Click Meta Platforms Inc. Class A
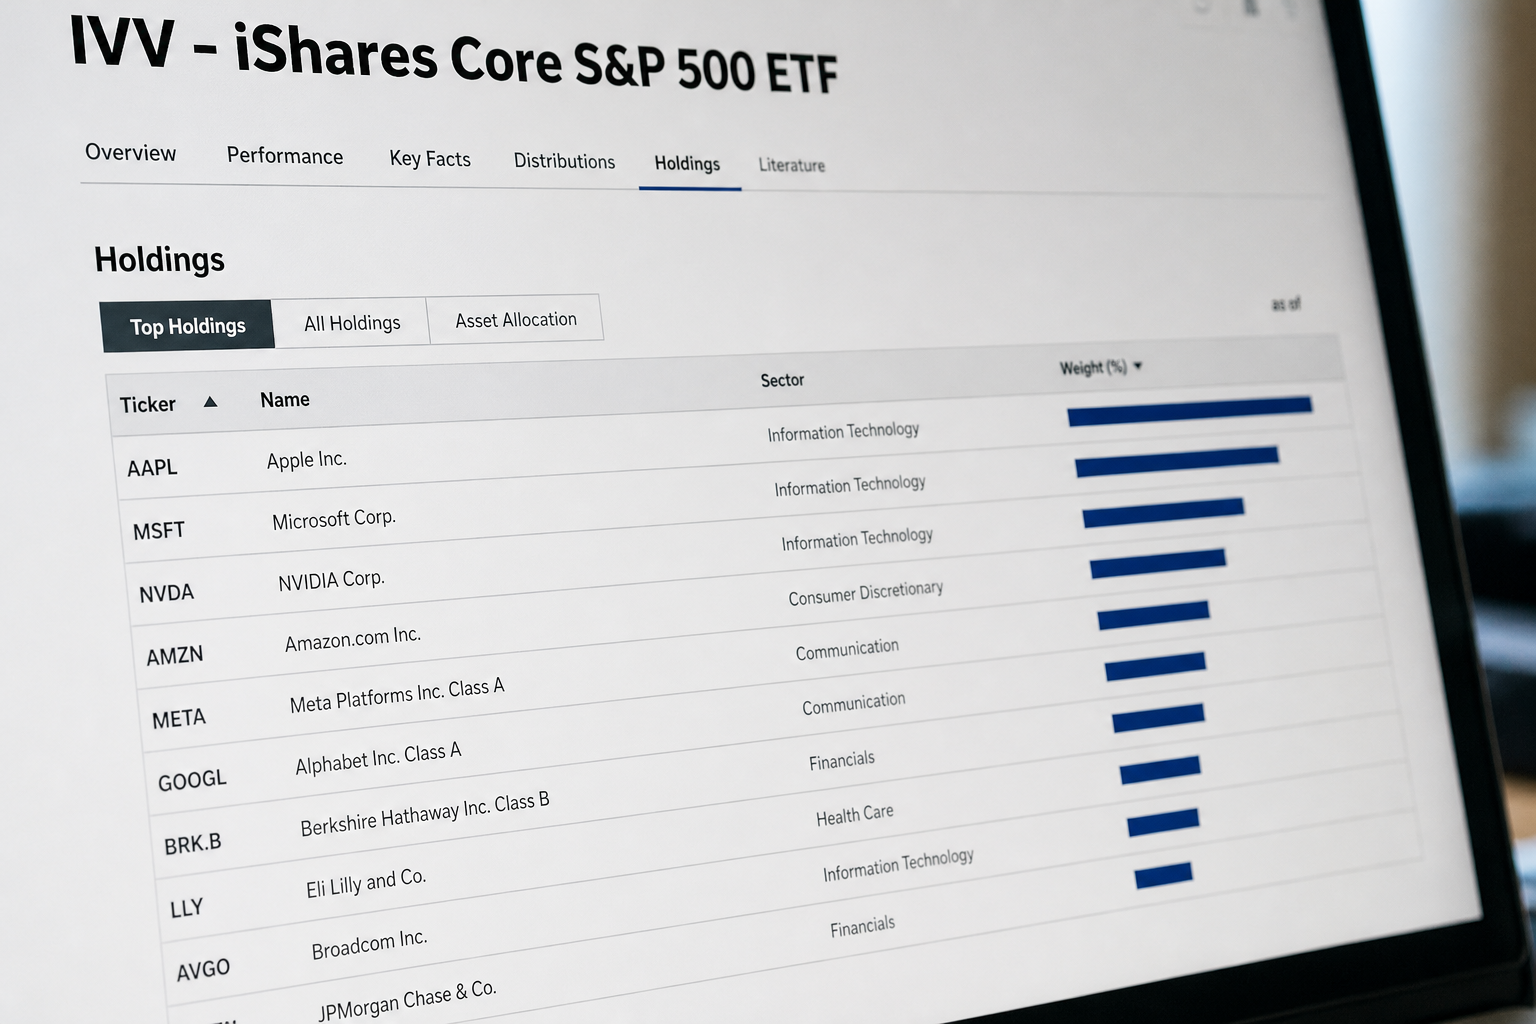The height and width of the screenshot is (1024, 1536). (397, 695)
